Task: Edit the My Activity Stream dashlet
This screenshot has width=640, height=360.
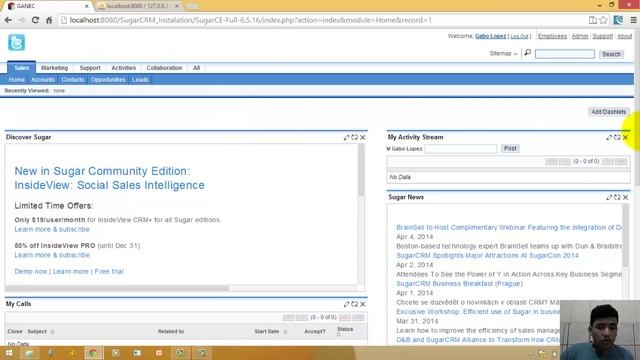Action: [609, 138]
